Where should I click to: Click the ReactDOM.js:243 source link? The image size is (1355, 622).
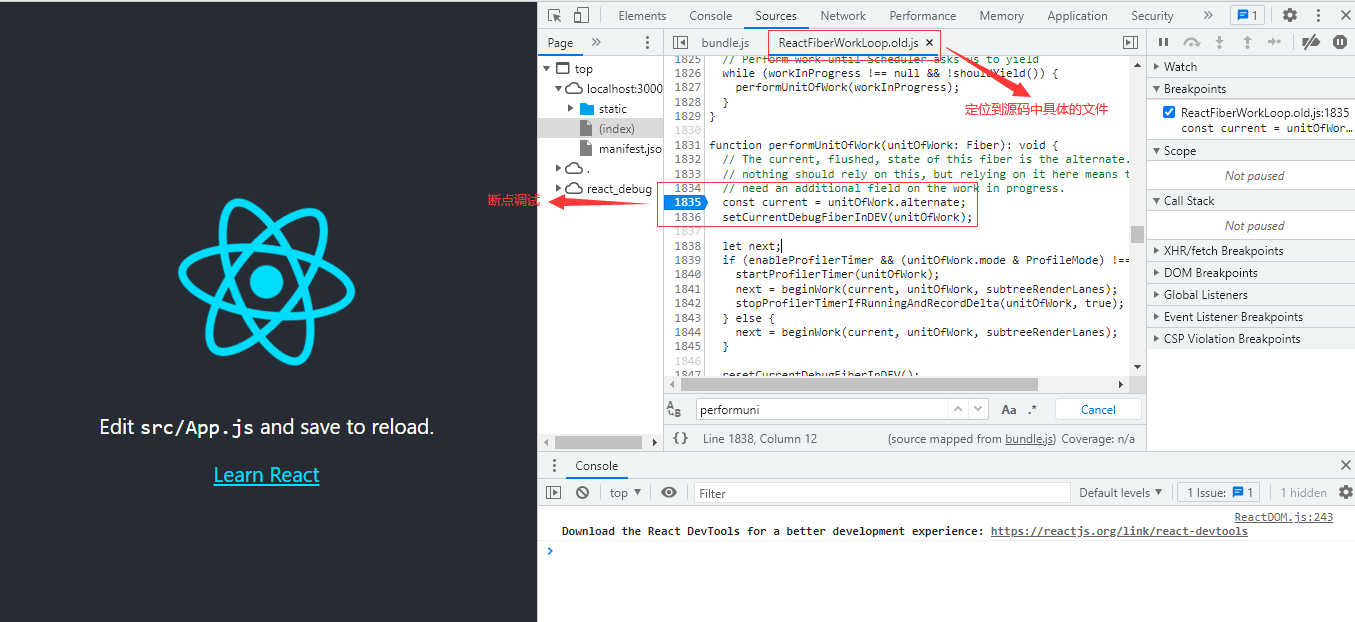[1284, 517]
